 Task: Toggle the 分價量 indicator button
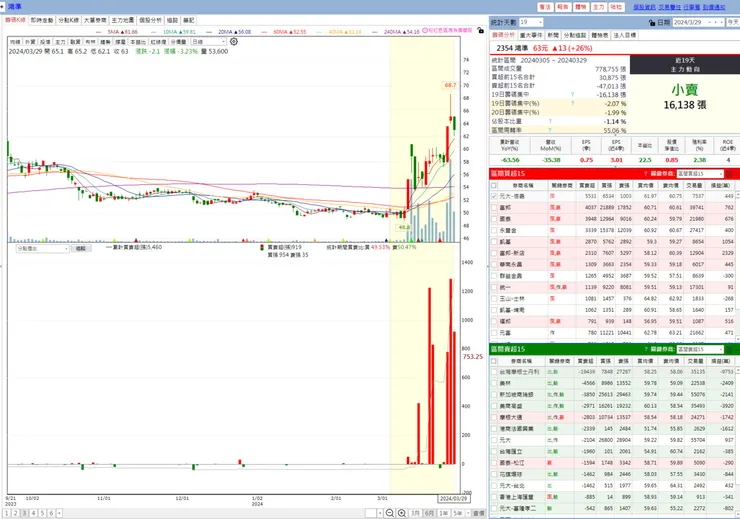(x=178, y=42)
